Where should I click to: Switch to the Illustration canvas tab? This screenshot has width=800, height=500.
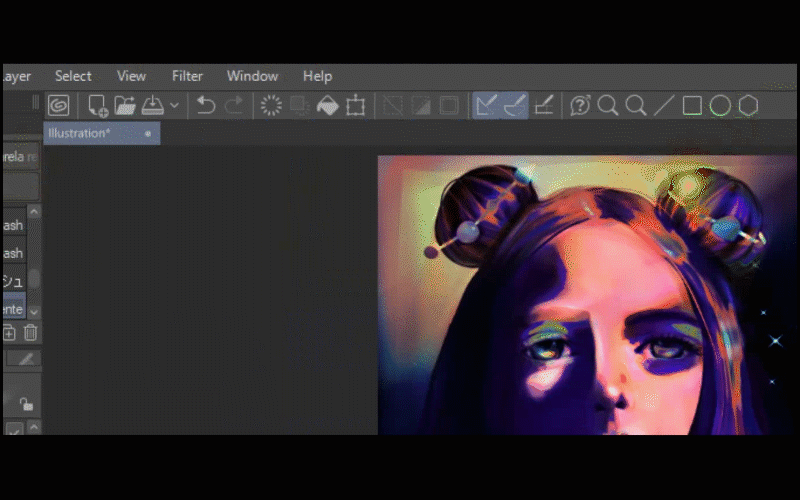point(80,133)
